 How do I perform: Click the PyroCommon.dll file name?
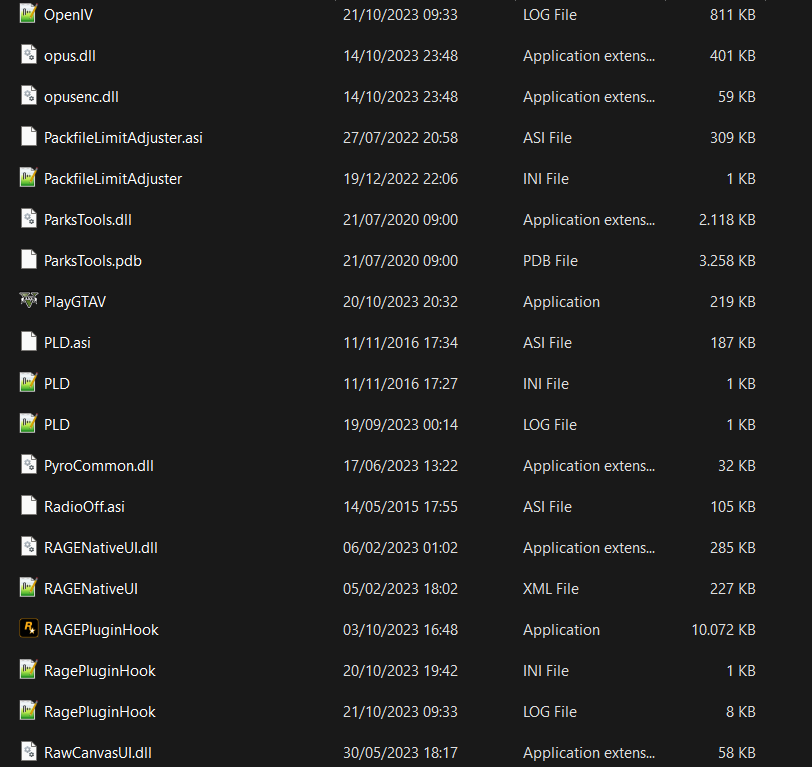point(99,466)
